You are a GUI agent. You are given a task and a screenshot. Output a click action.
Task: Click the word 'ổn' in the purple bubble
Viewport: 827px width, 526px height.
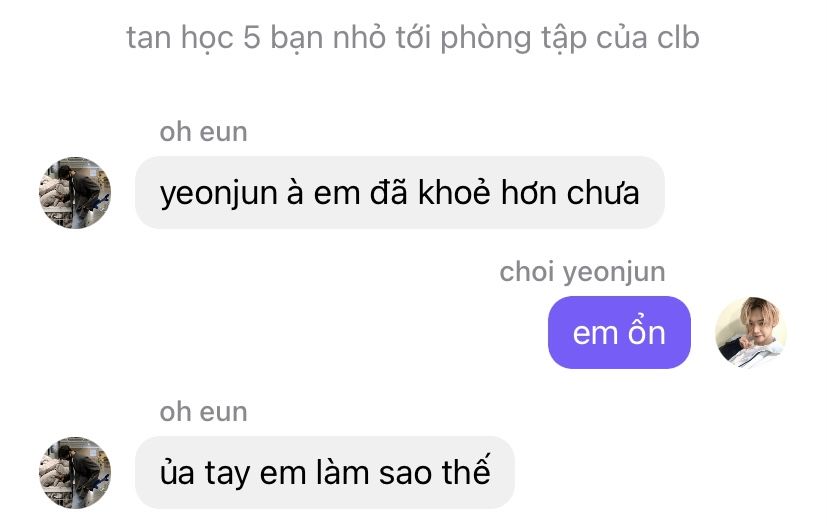pyautogui.click(x=646, y=331)
